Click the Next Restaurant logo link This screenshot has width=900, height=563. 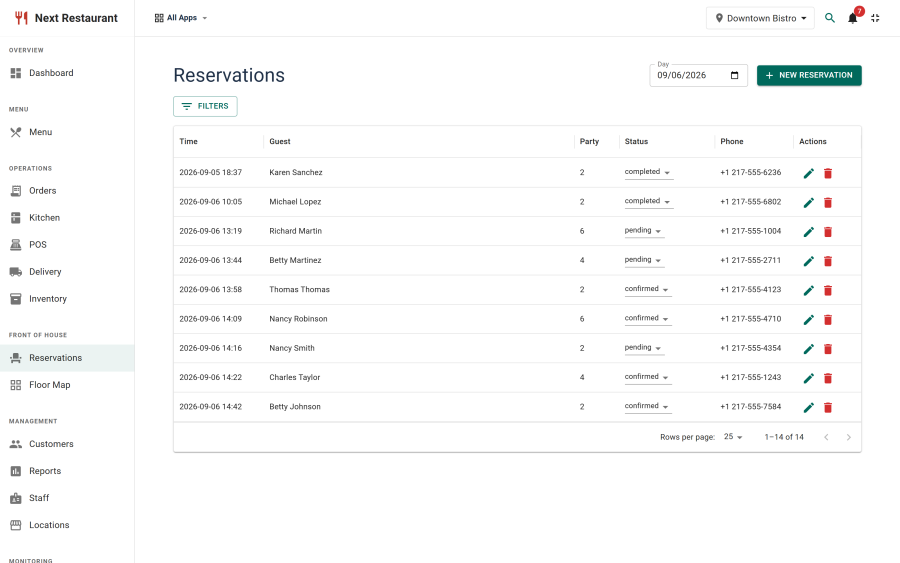66,18
